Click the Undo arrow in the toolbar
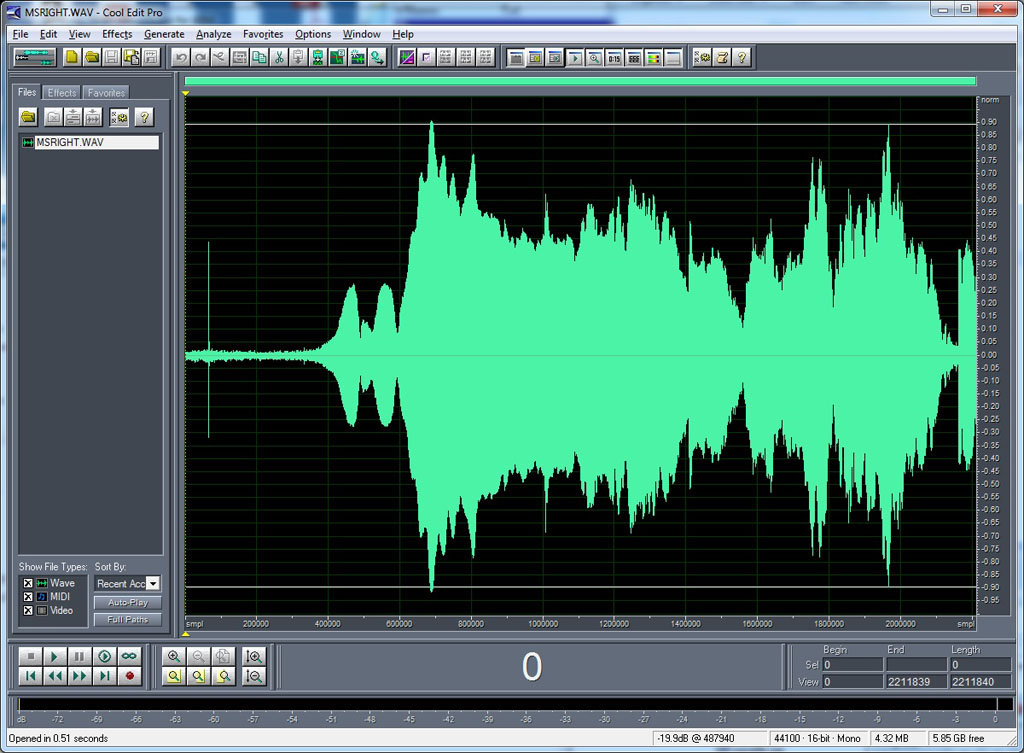This screenshot has width=1024, height=753. tap(181, 58)
